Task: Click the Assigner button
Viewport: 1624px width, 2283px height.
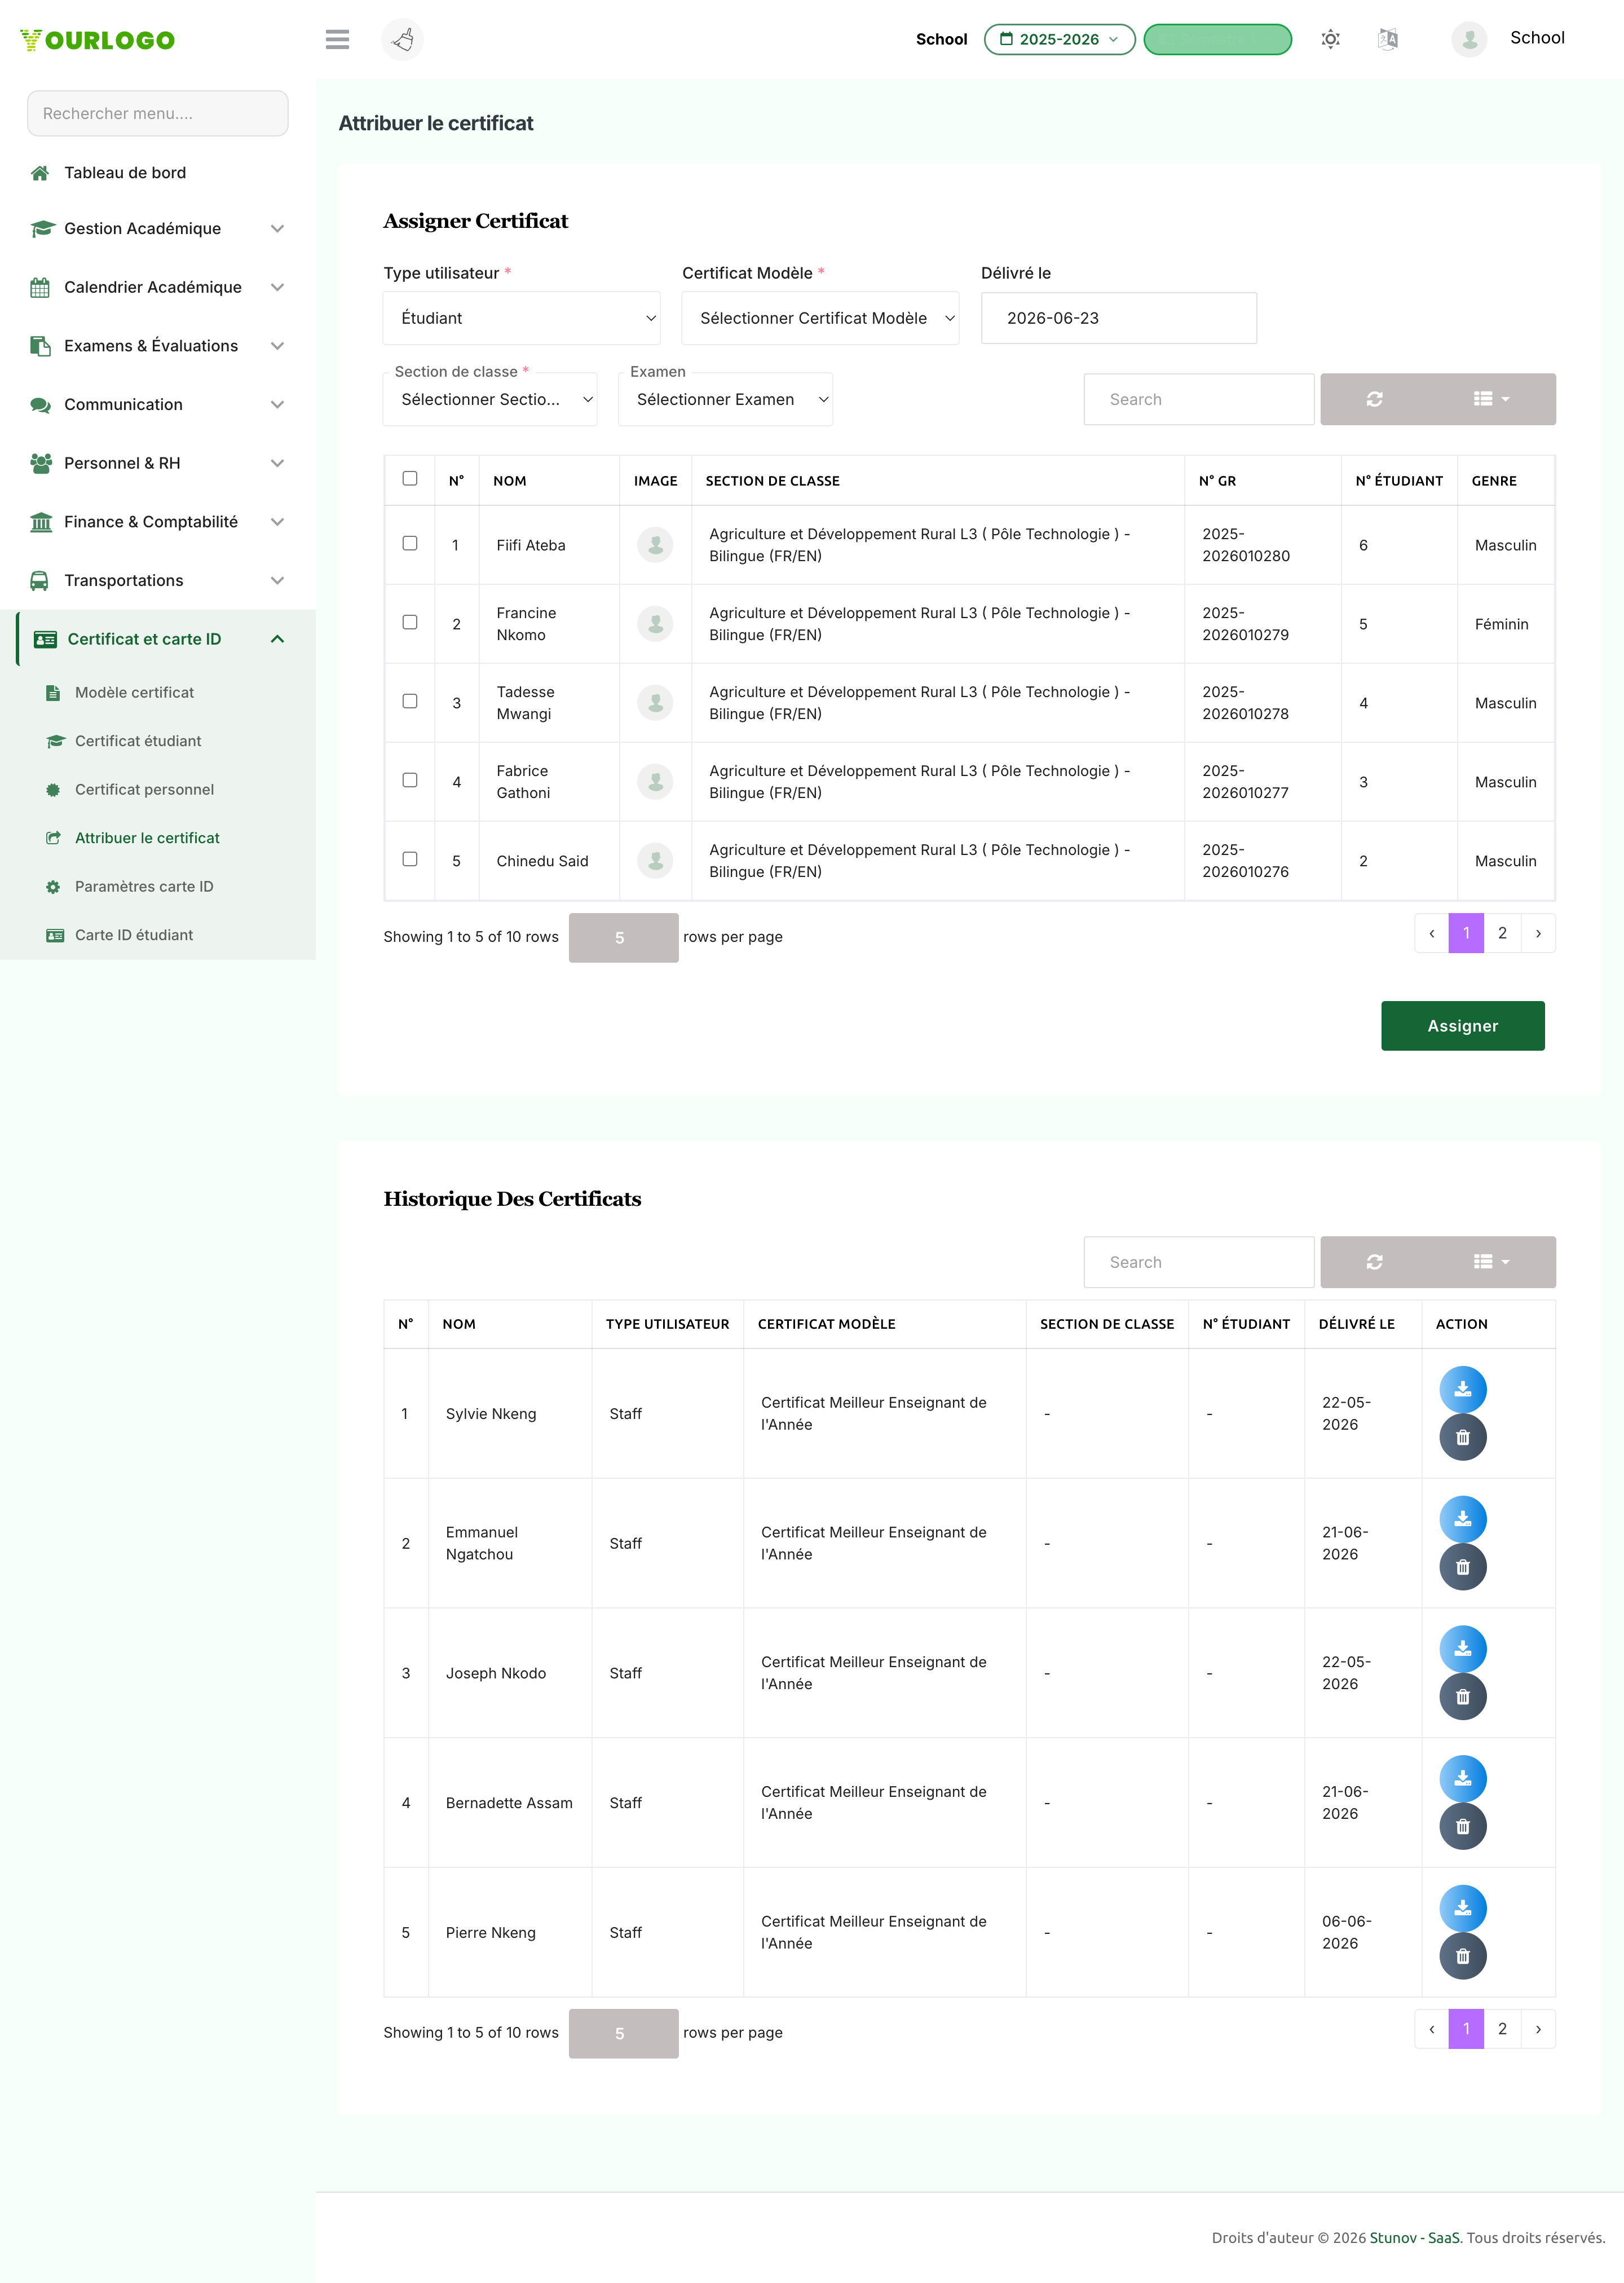Action: pyautogui.click(x=1462, y=1026)
